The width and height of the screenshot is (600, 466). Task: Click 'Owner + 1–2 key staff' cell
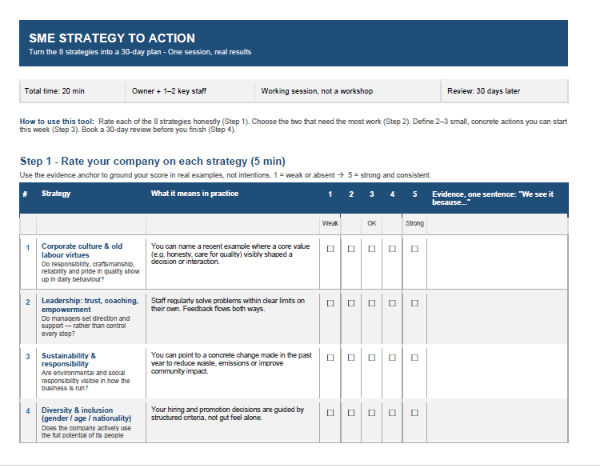190,91
